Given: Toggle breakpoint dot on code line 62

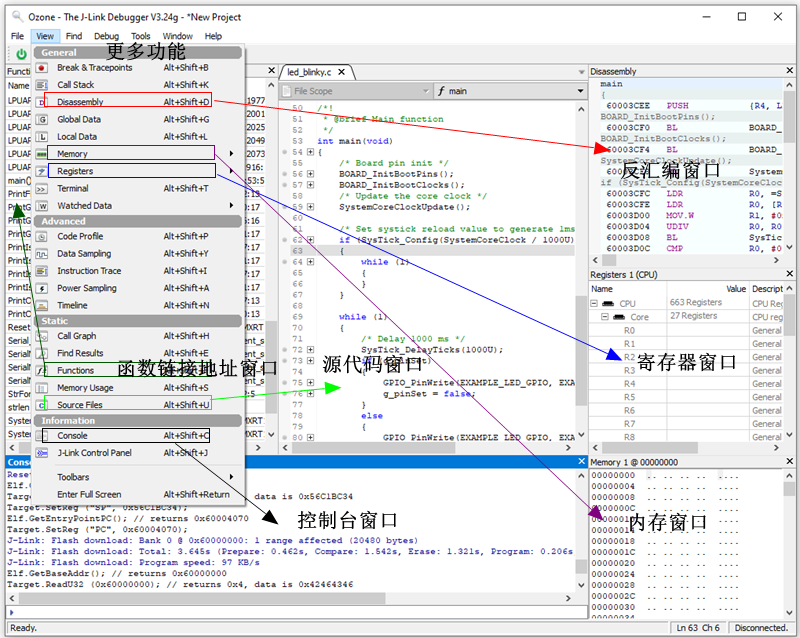Looking at the screenshot, I should pyautogui.click(x=285, y=240).
